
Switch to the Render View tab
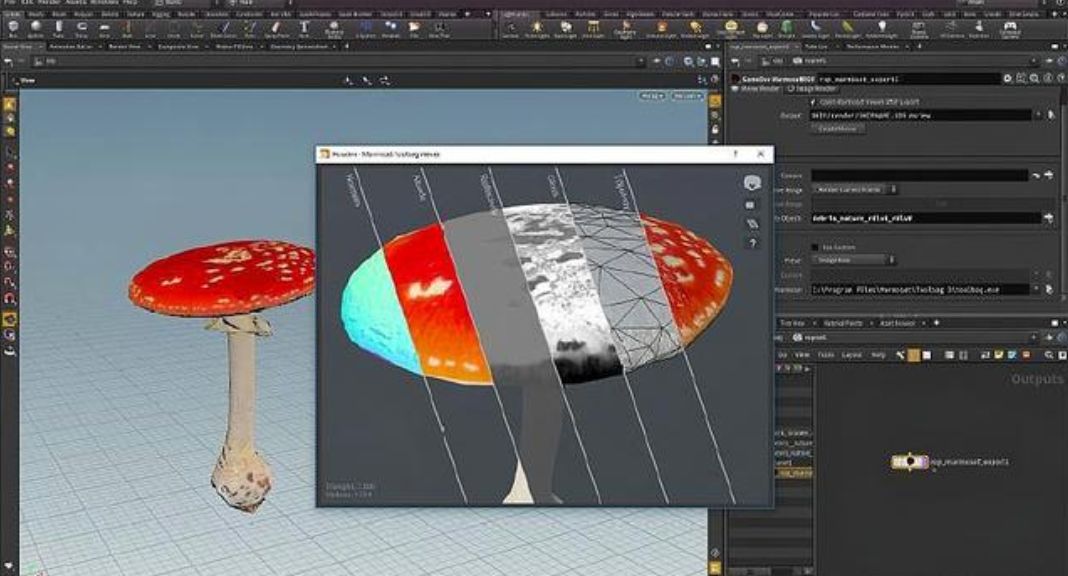(125, 46)
